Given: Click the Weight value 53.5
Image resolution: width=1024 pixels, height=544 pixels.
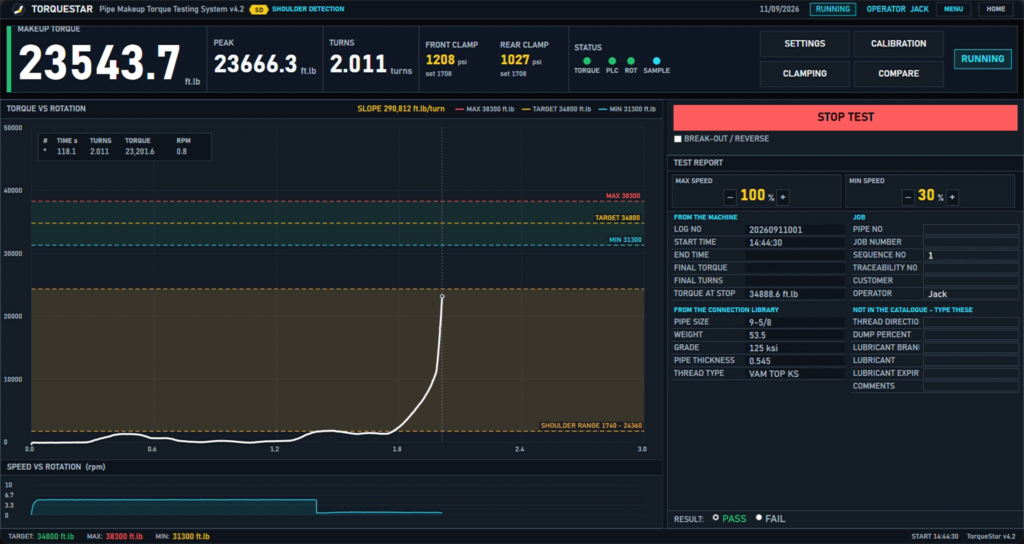Looking at the screenshot, I should click(x=758, y=335).
